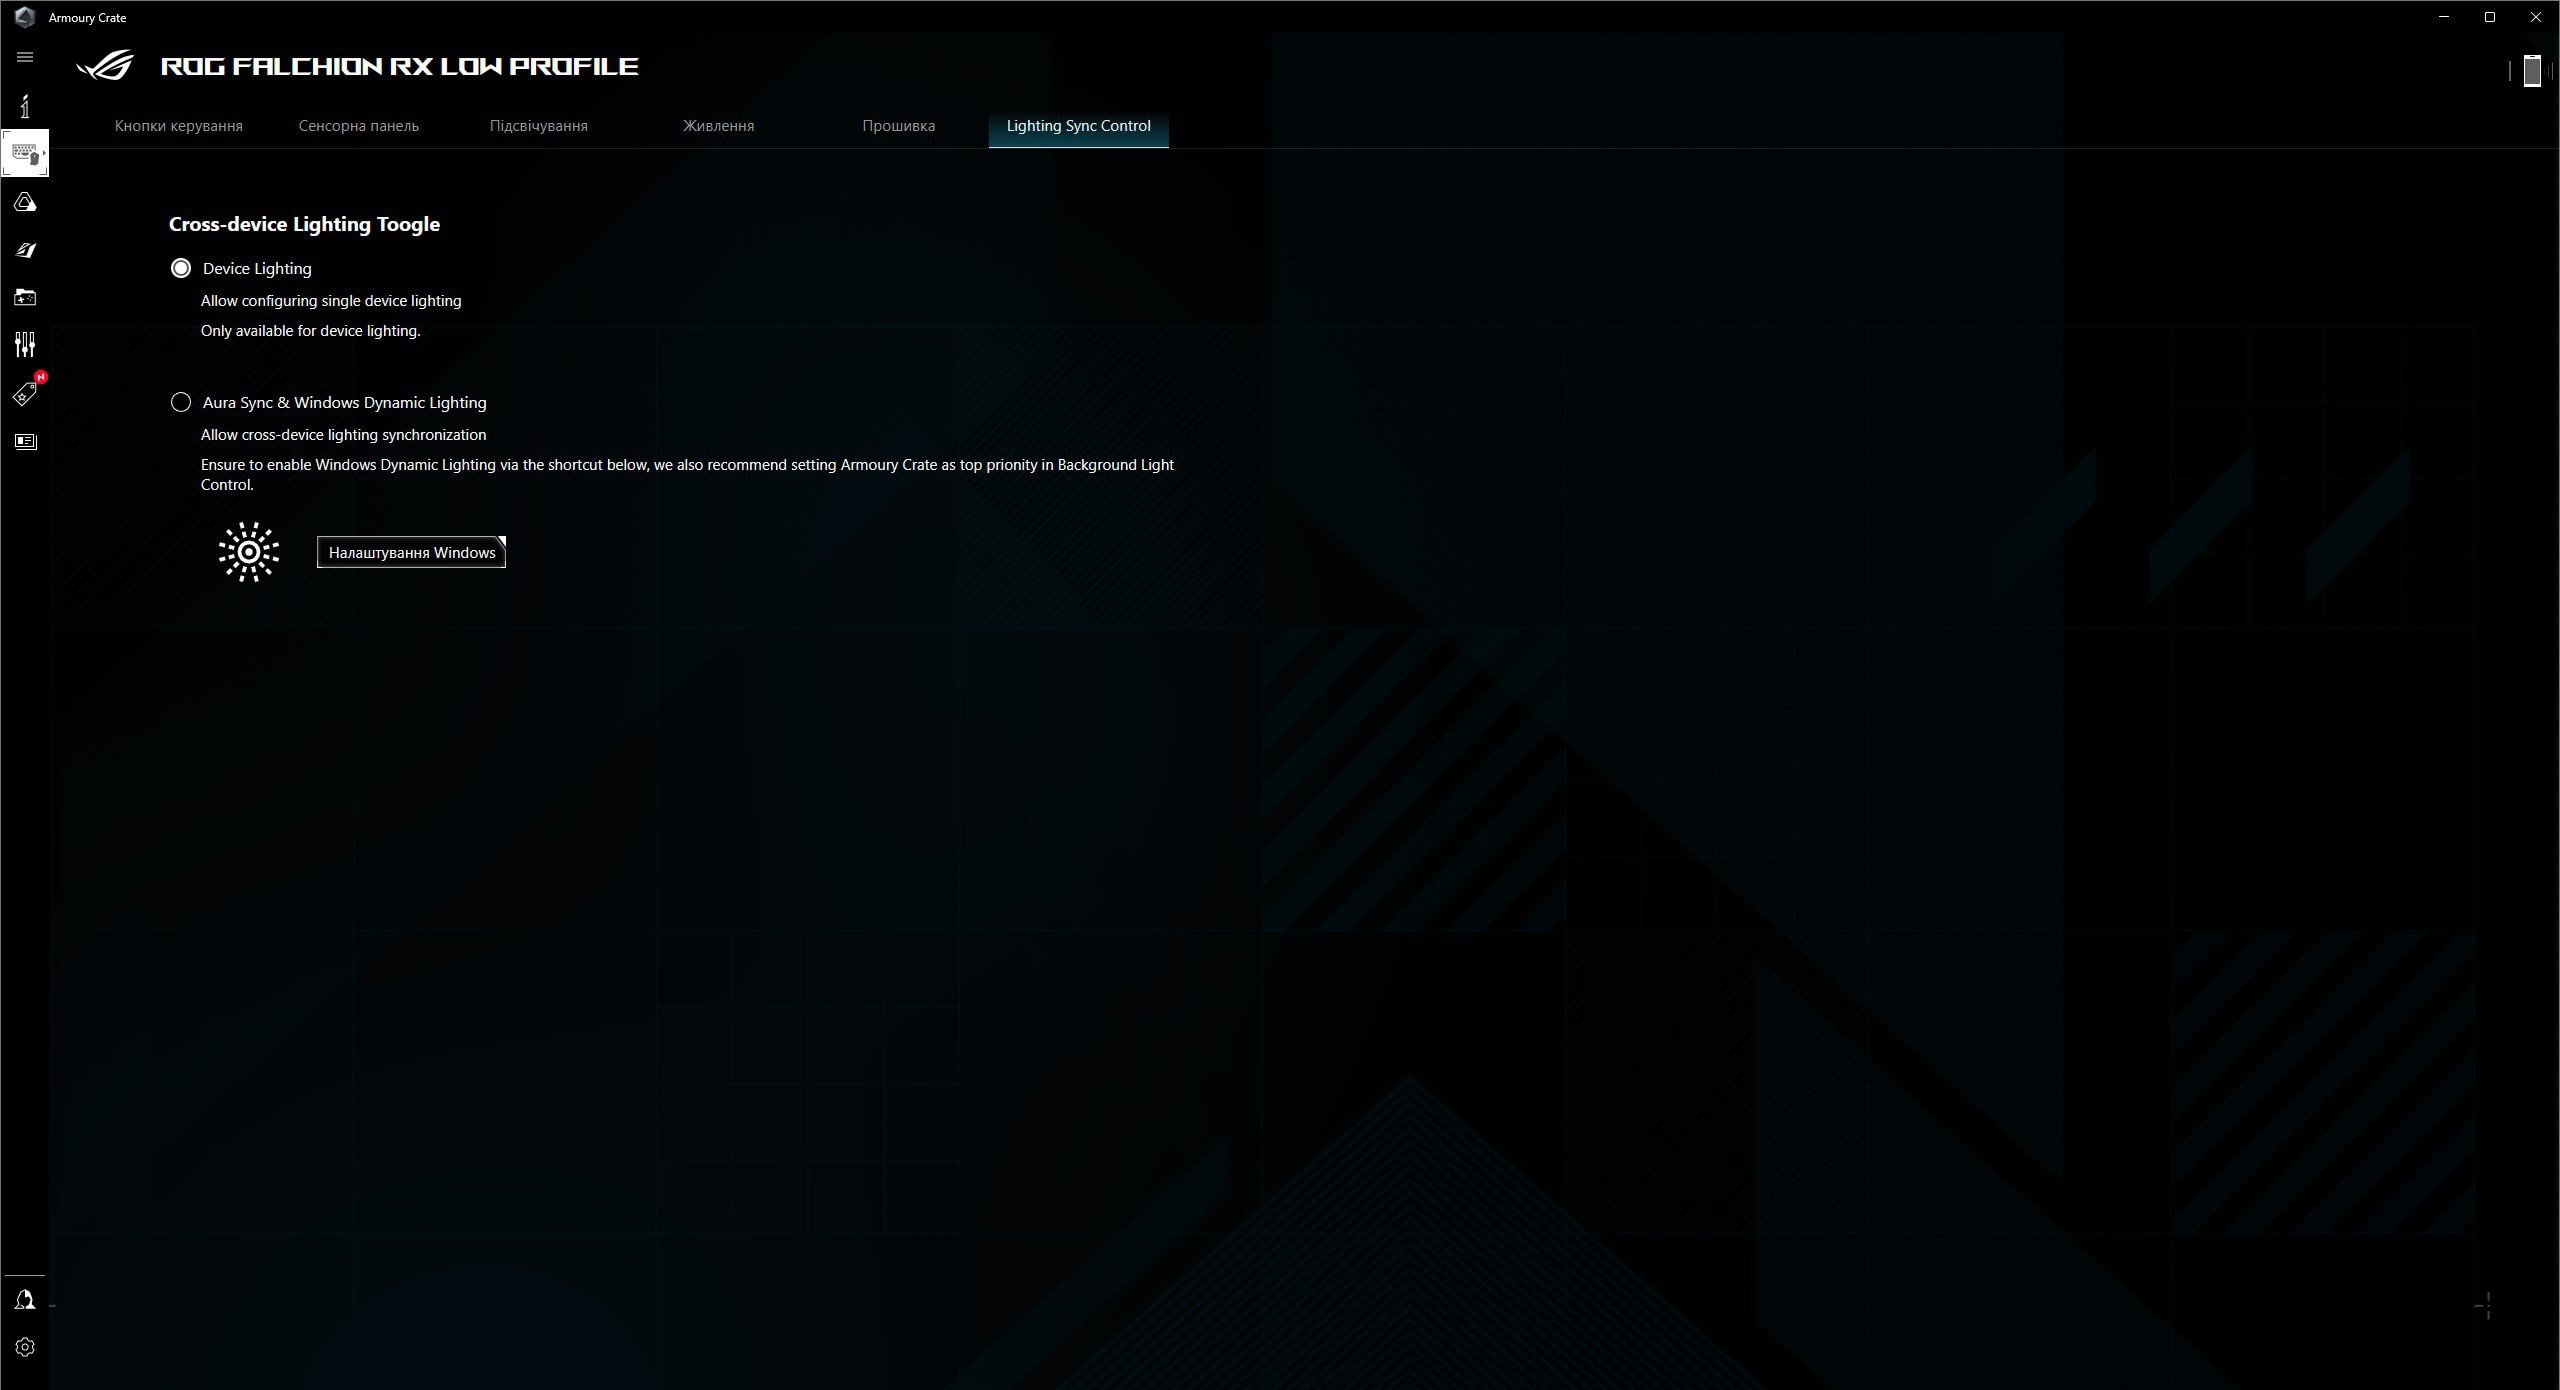Switch to Підсвічування tab
Image resolution: width=2560 pixels, height=1390 pixels.
[537, 125]
